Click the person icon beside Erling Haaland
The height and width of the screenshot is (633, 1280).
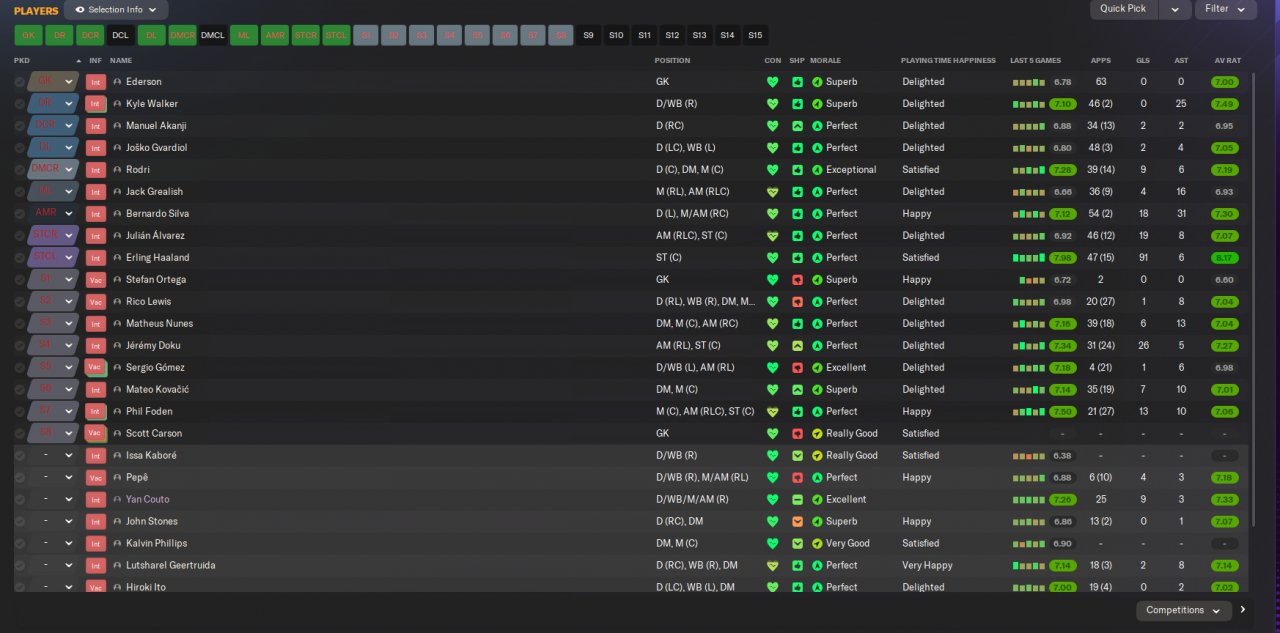pyautogui.click(x=117, y=258)
